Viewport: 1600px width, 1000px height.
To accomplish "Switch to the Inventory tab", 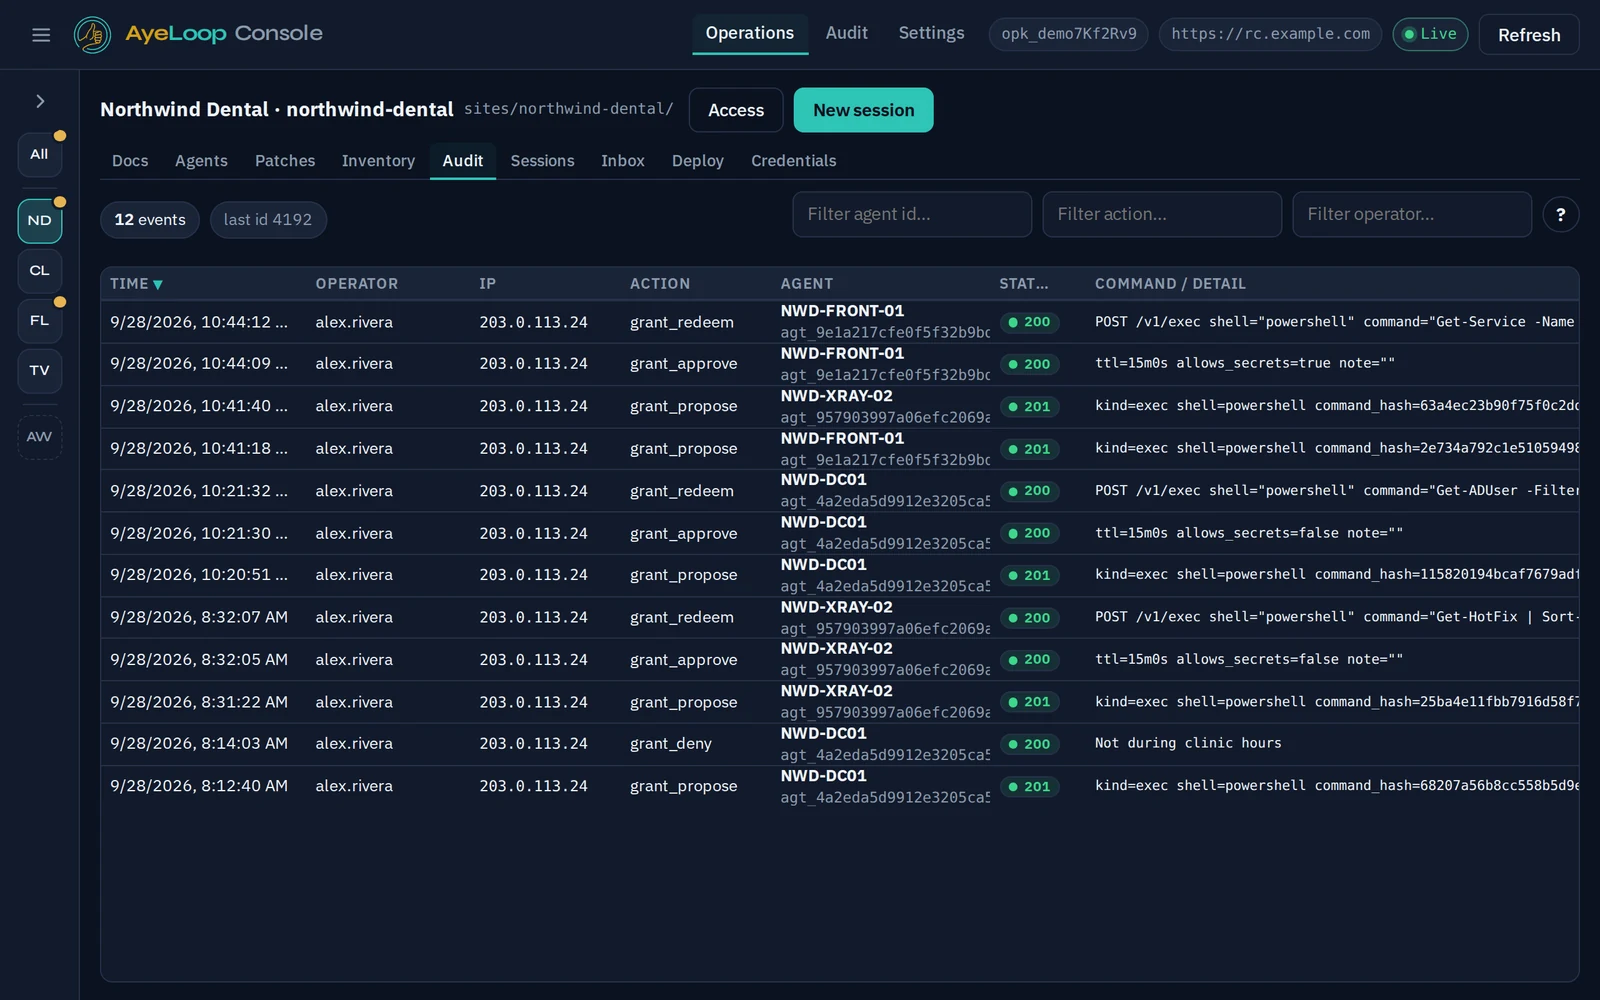I will click(x=378, y=161).
